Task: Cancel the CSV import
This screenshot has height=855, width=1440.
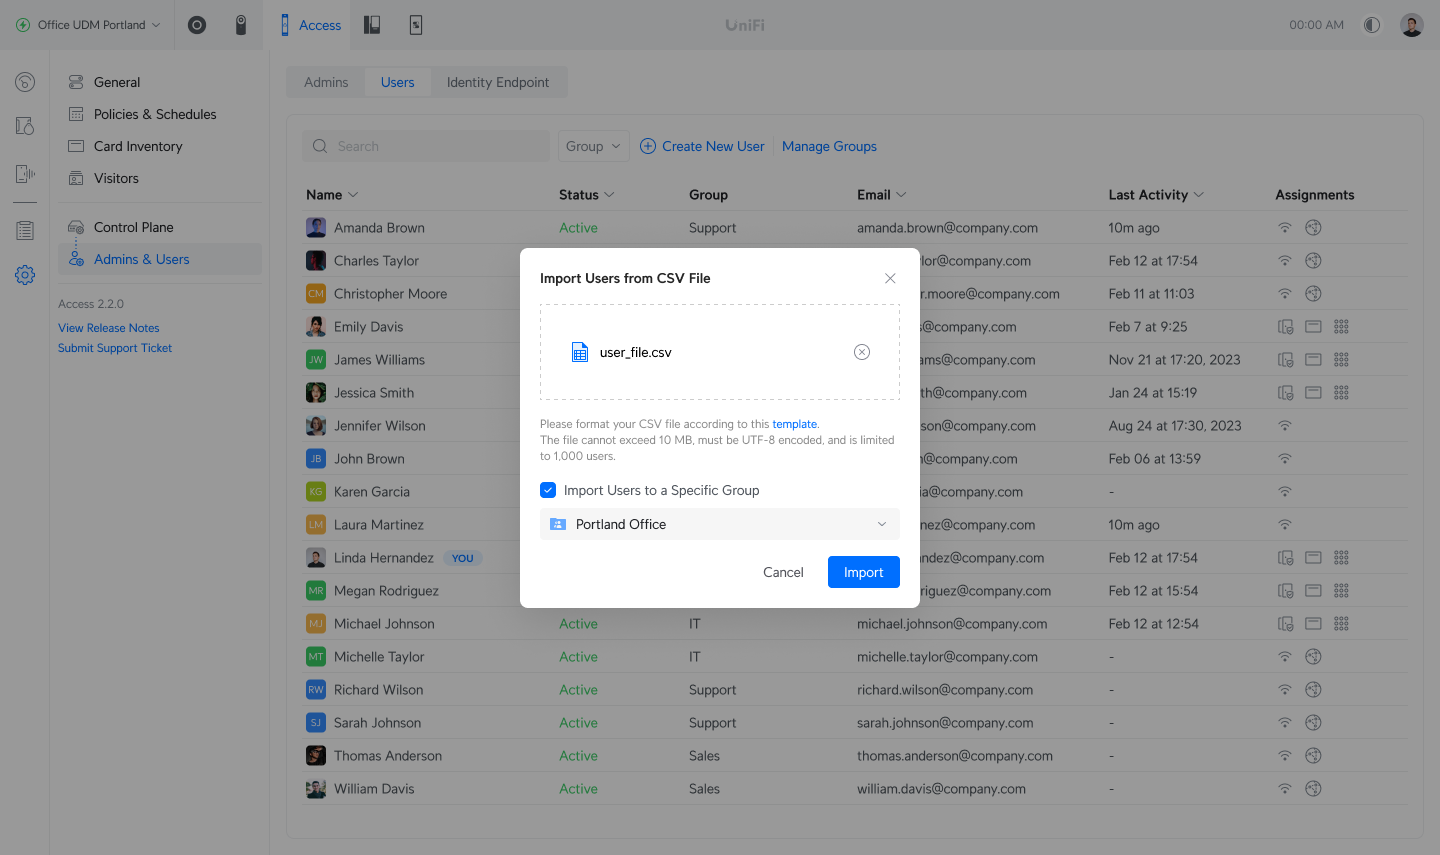Action: pyautogui.click(x=783, y=572)
